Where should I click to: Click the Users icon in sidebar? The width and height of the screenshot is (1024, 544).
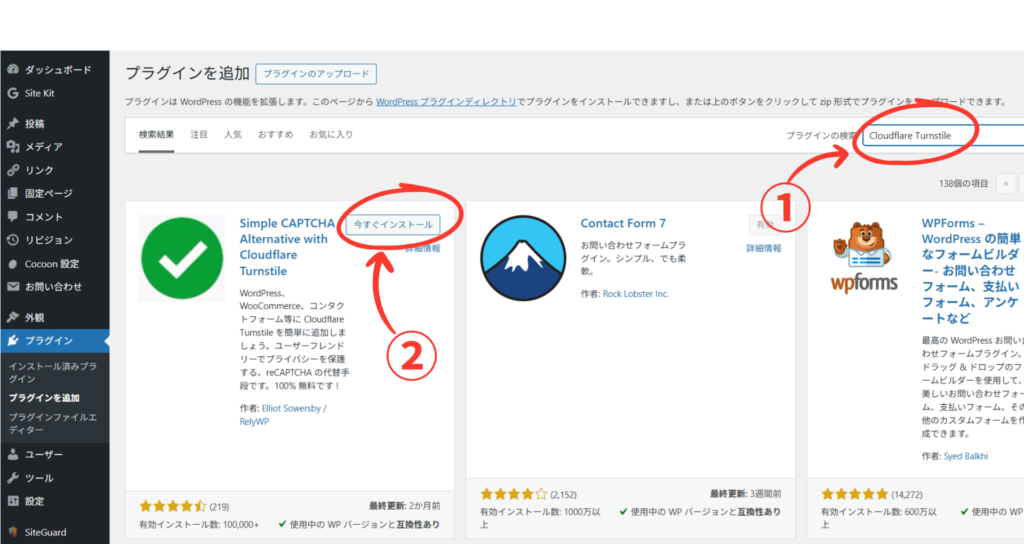click(12, 455)
